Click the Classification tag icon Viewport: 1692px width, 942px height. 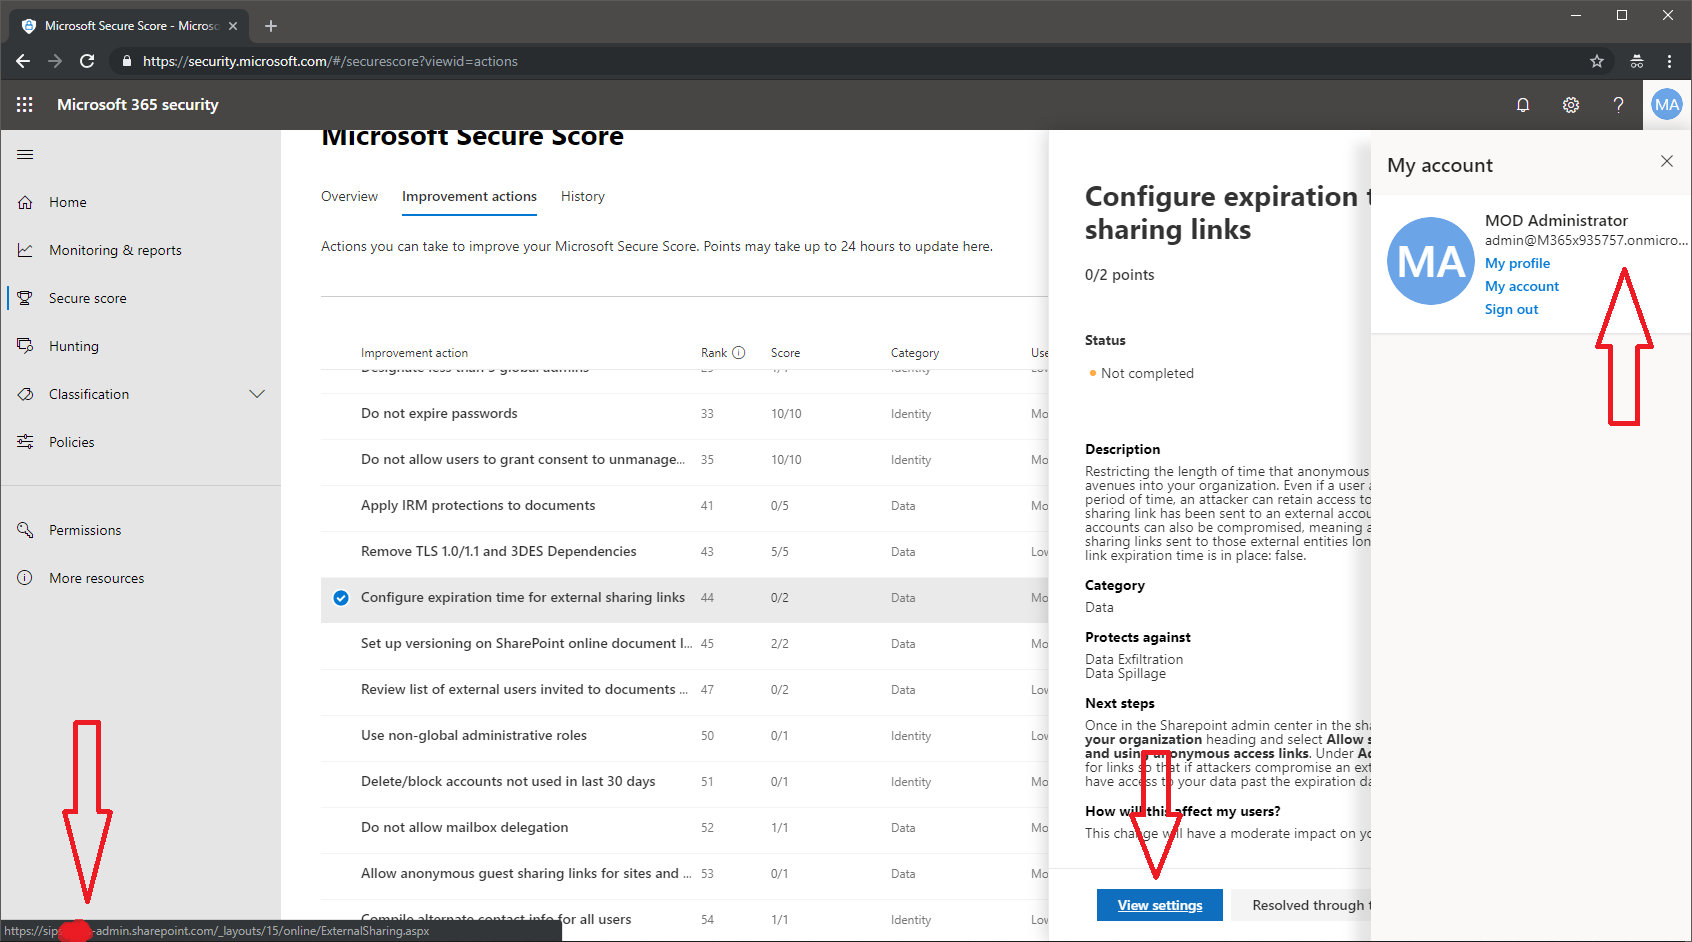(x=25, y=394)
